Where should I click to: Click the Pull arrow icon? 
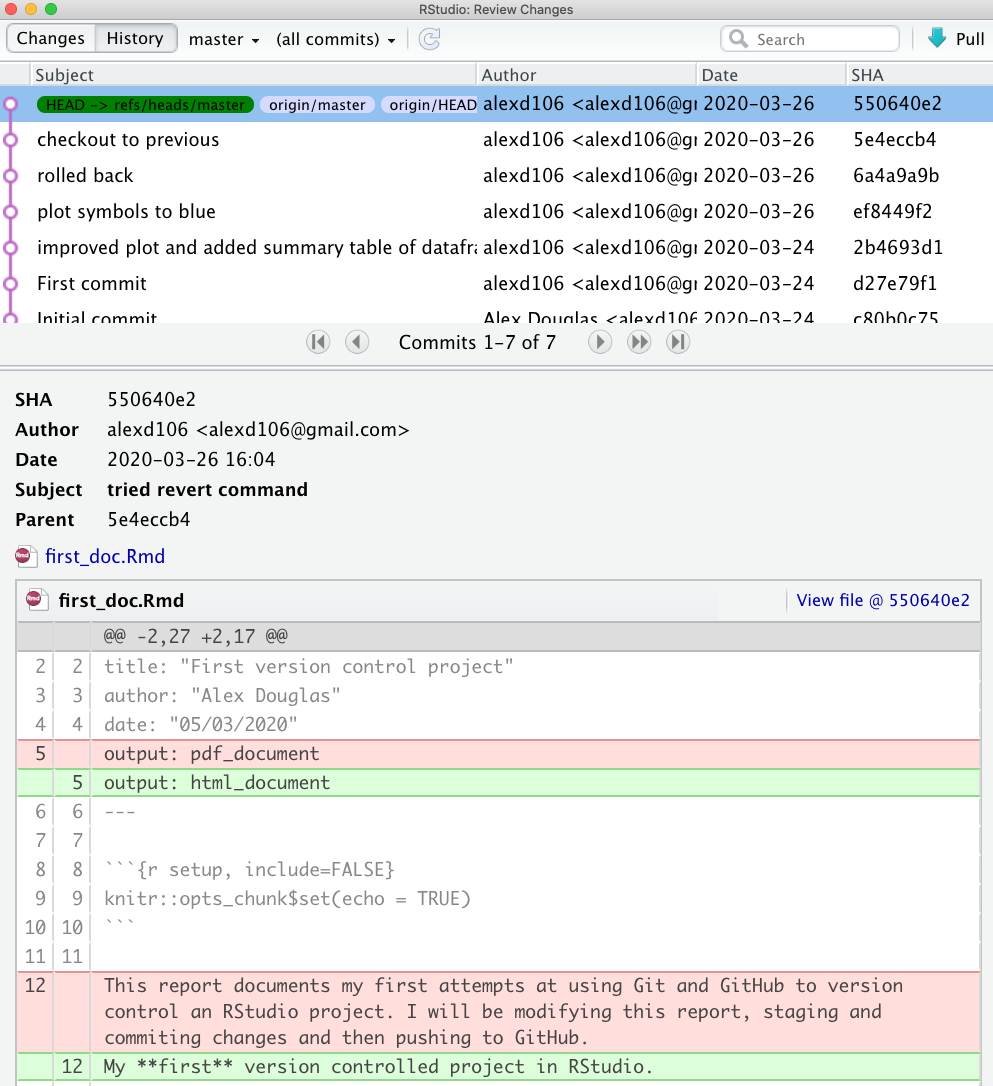937,39
